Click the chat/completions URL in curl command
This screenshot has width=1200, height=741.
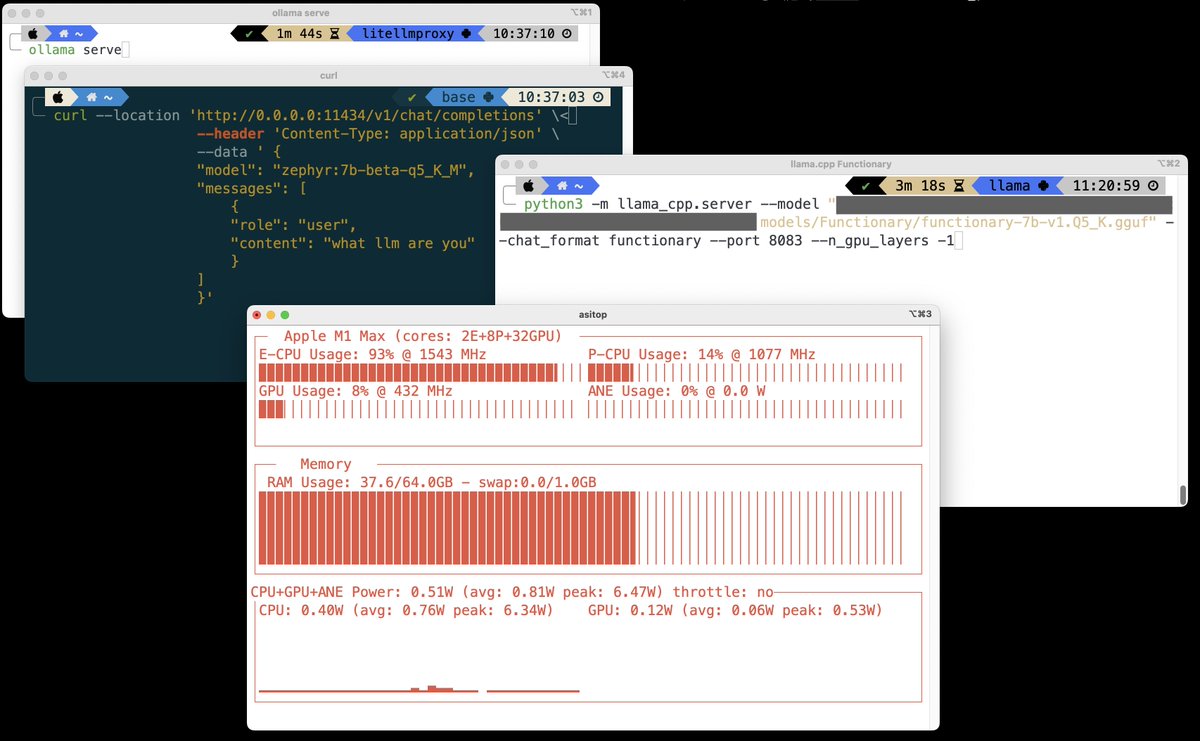pyautogui.click(x=364, y=115)
